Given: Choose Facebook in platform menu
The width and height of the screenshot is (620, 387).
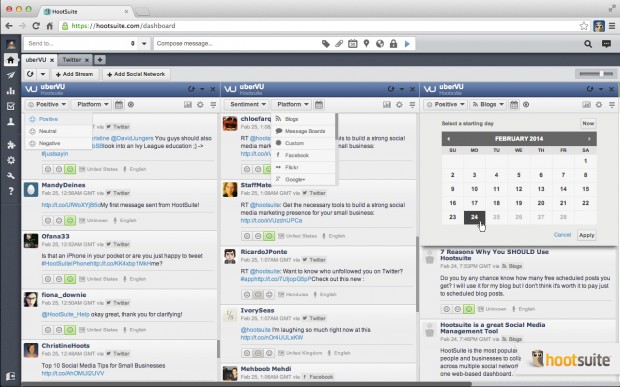Looking at the screenshot, I should tap(303, 155).
